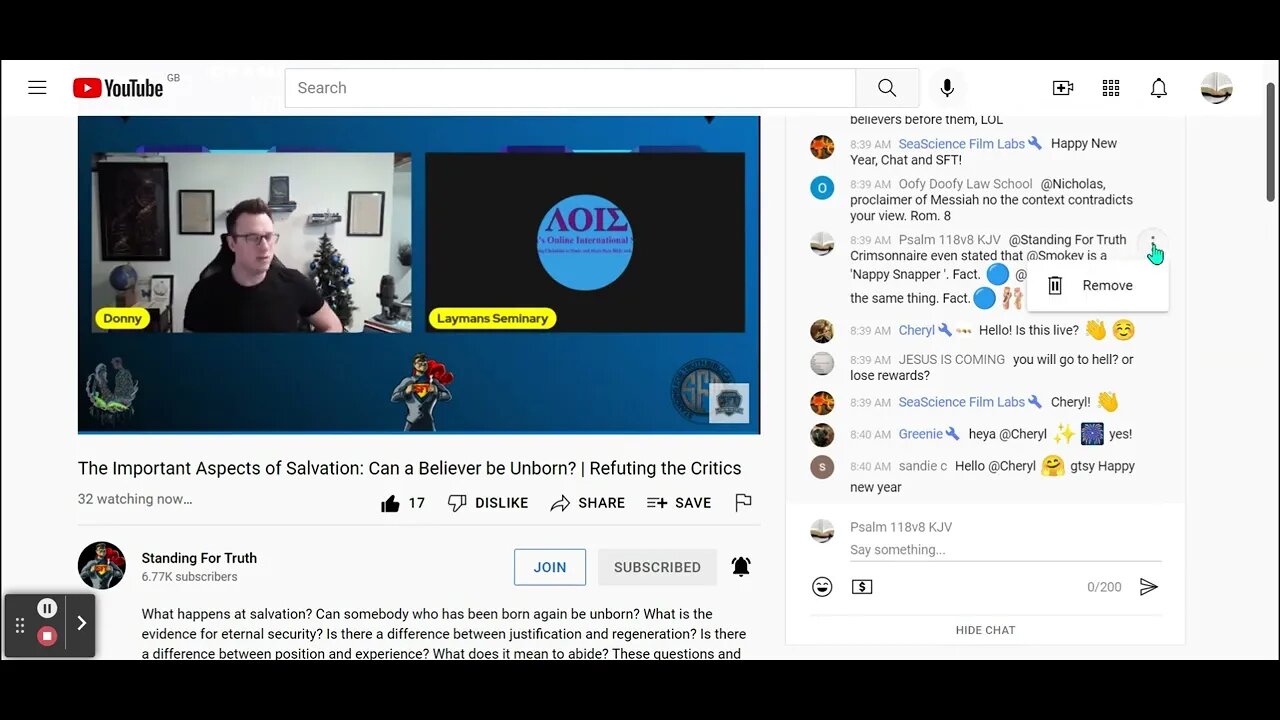
Task: Open the notifications bell in the header
Action: 1159,88
